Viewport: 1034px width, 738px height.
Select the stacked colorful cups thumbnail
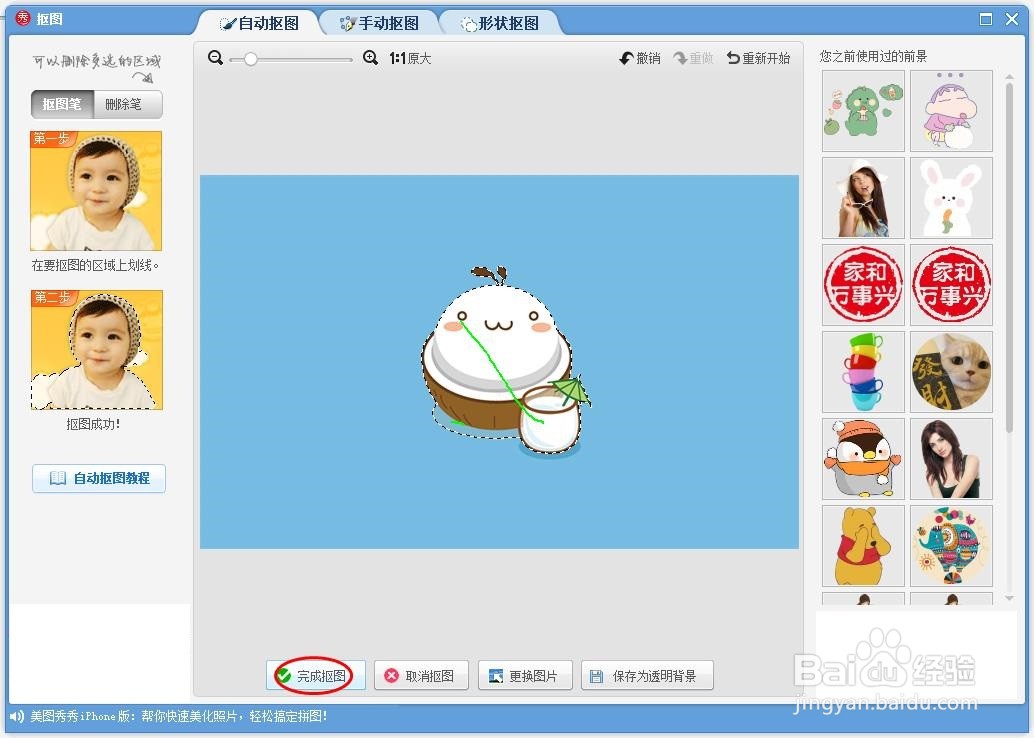pyautogui.click(x=863, y=372)
